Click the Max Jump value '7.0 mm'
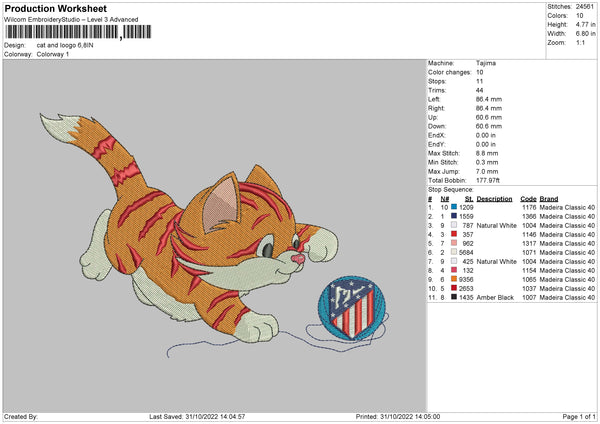Viewport: 600px width, 424px height. pyautogui.click(x=487, y=171)
